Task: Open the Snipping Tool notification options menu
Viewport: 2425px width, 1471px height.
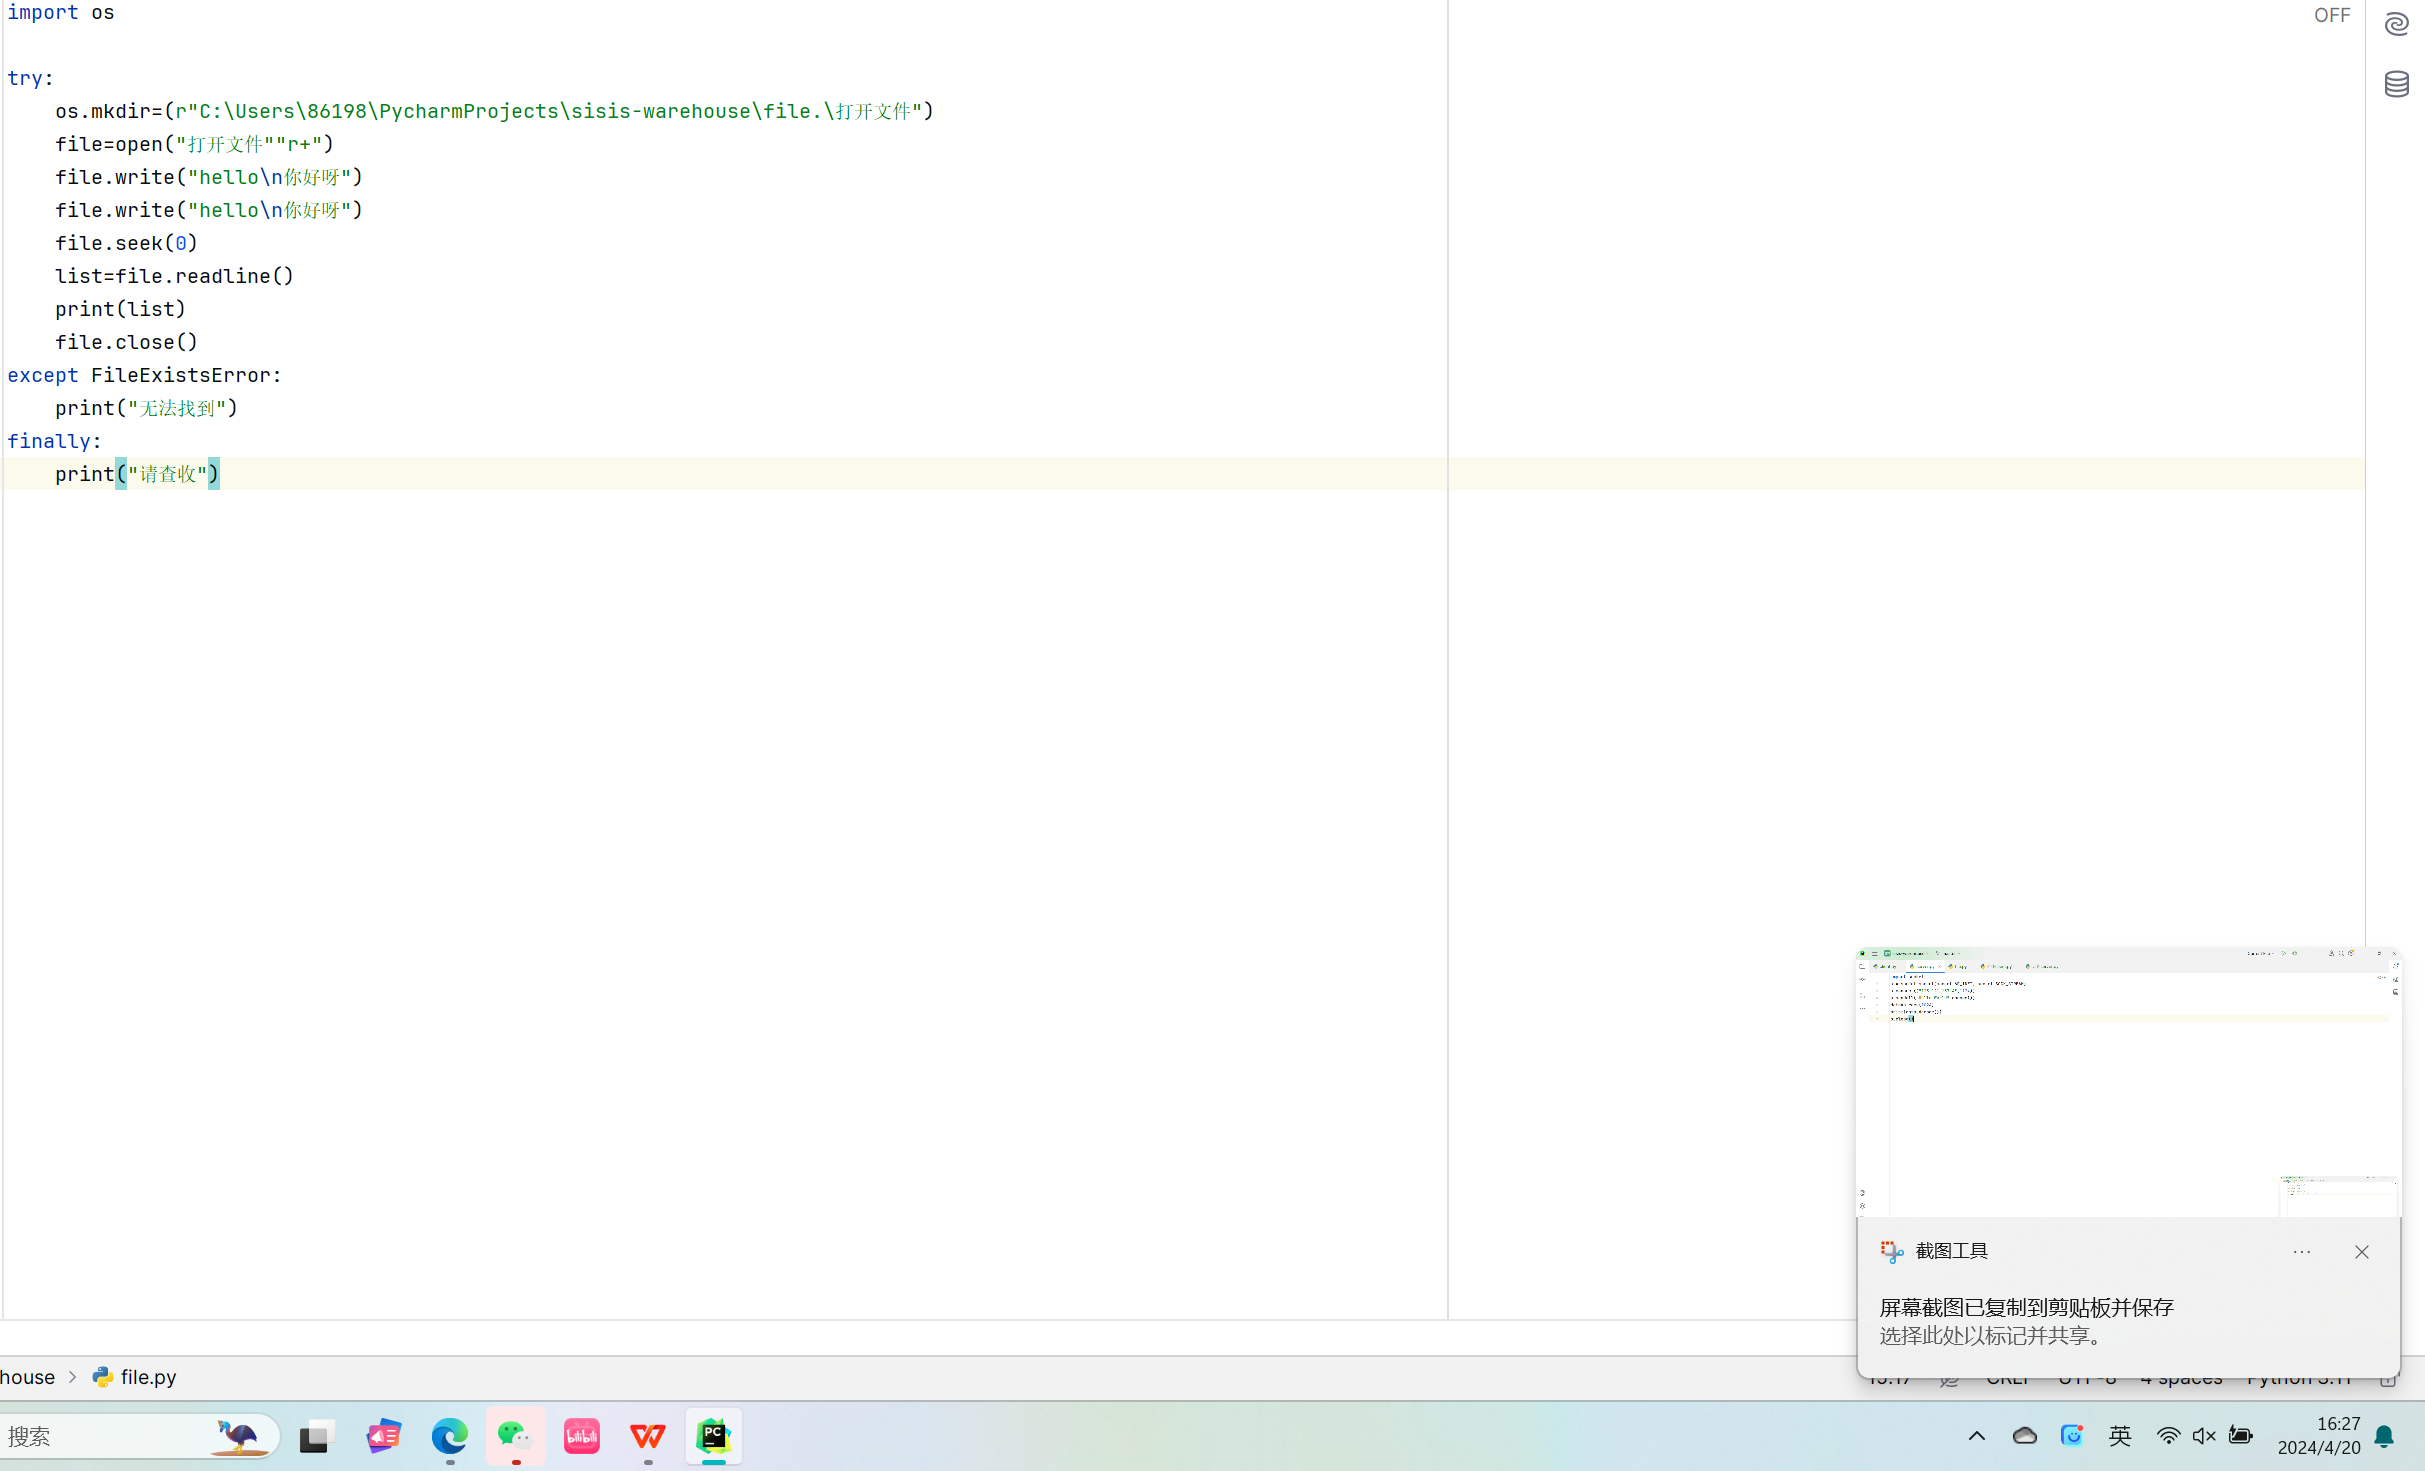Action: 2301,1252
